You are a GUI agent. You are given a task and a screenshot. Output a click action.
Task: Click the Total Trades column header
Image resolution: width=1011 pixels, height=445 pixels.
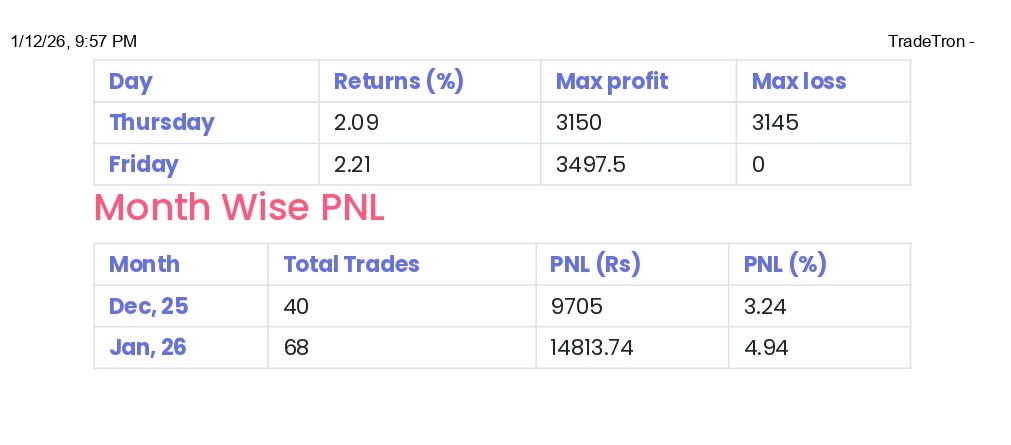coord(351,264)
